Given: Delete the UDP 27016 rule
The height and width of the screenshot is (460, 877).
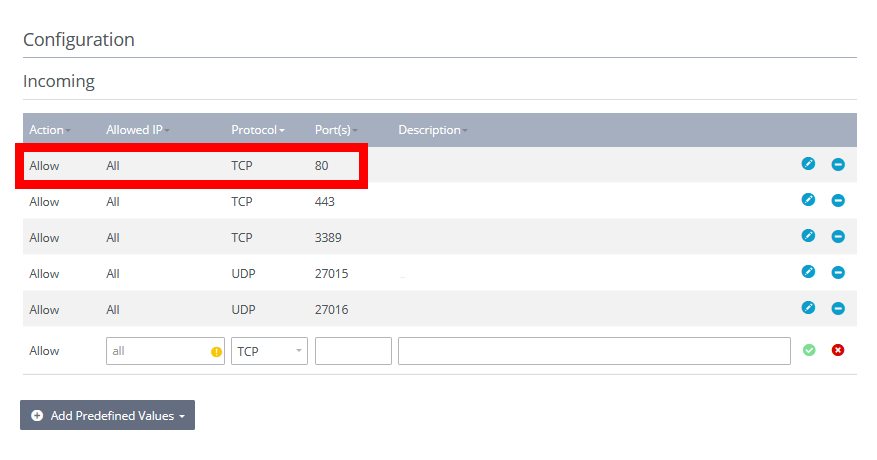Looking at the screenshot, I should (x=838, y=308).
